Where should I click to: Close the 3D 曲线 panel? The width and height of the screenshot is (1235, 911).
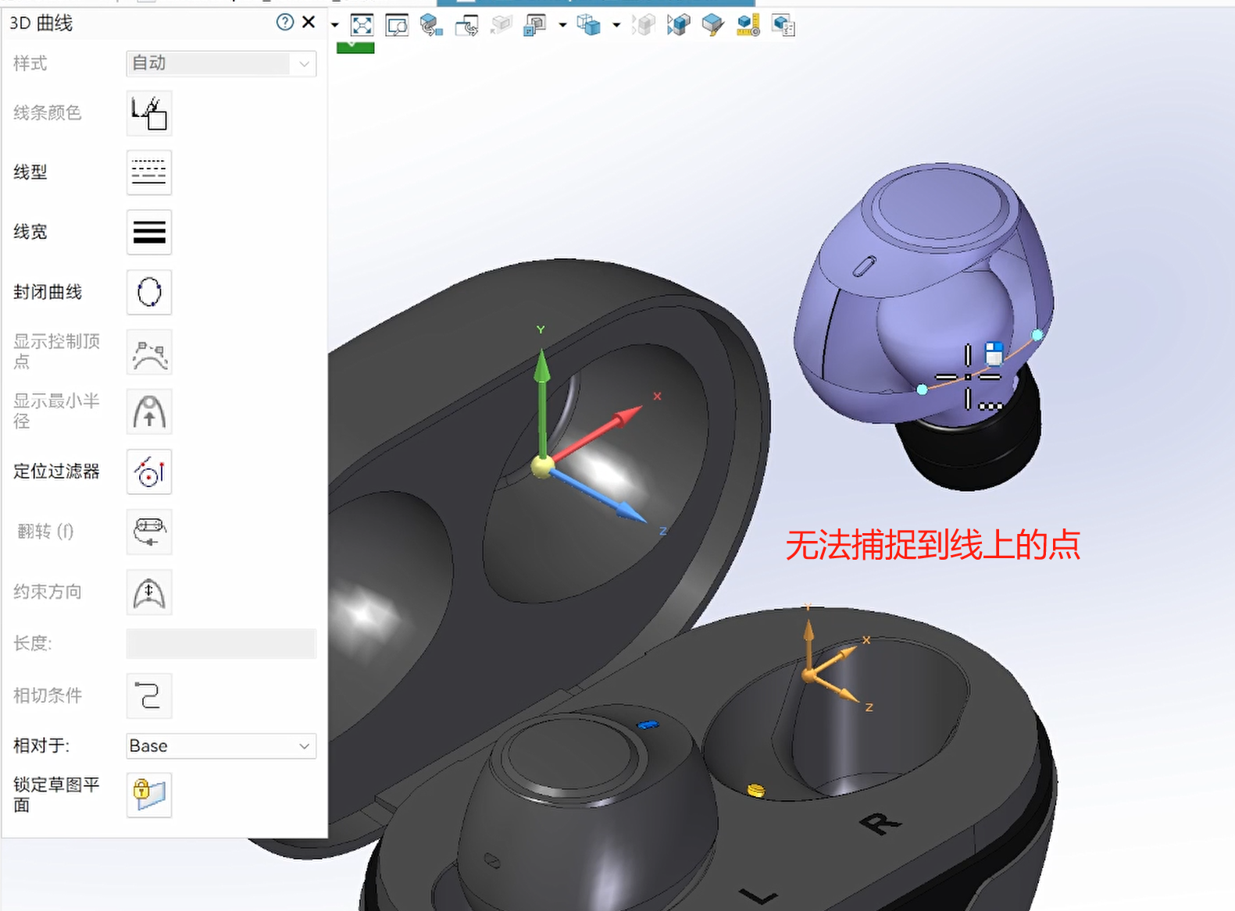pyautogui.click(x=309, y=22)
